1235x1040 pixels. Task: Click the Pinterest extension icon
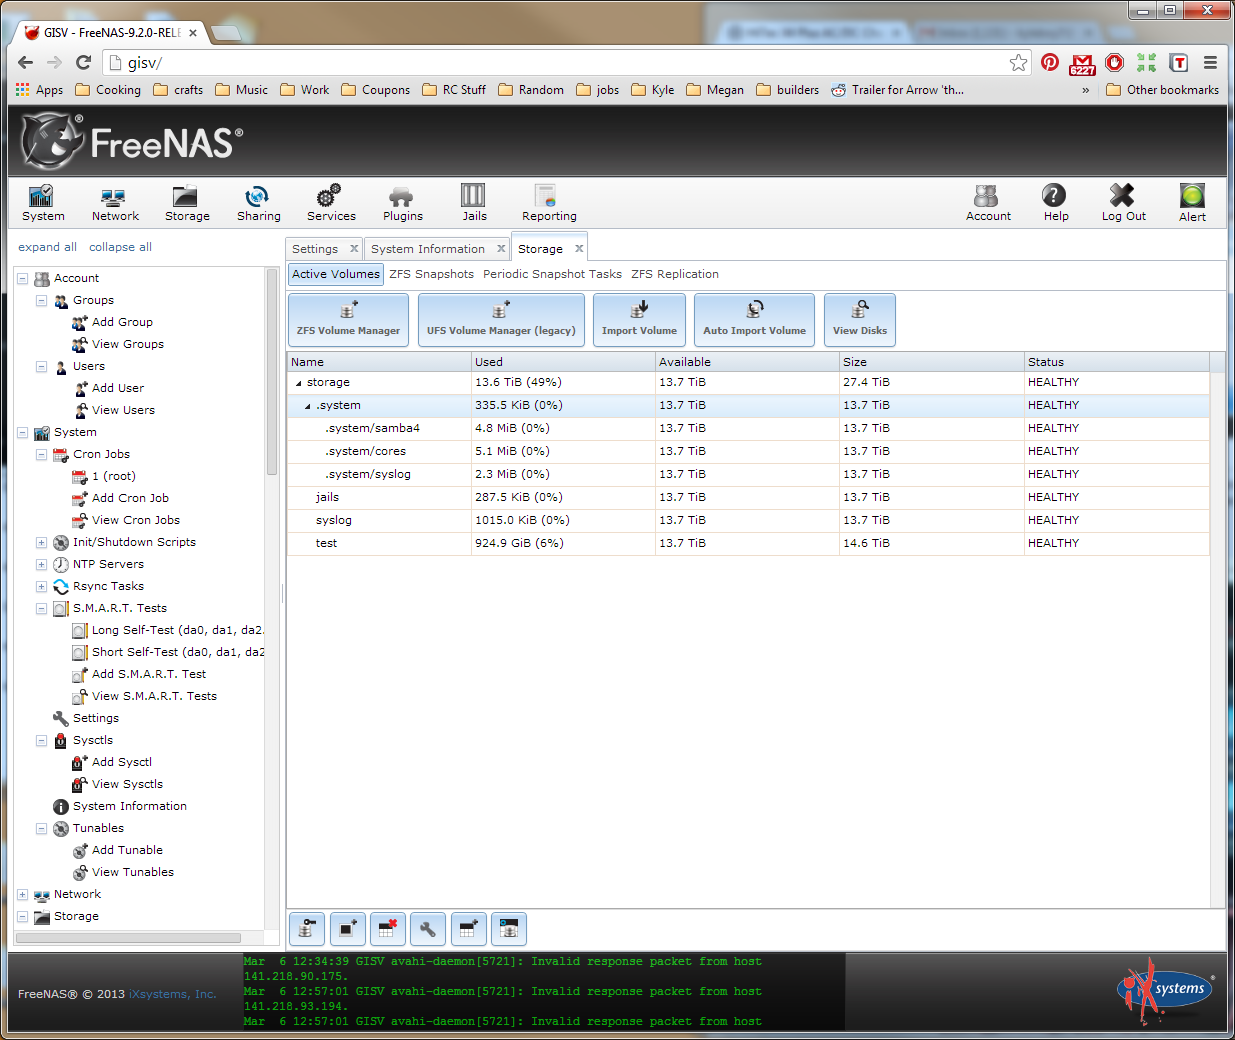pos(1050,62)
